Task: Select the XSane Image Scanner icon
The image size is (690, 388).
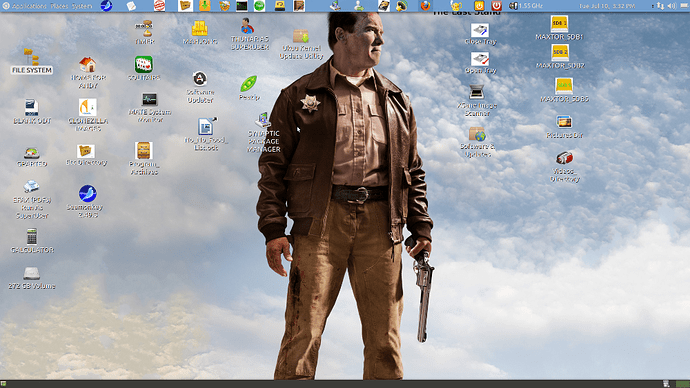Action: 477,100
